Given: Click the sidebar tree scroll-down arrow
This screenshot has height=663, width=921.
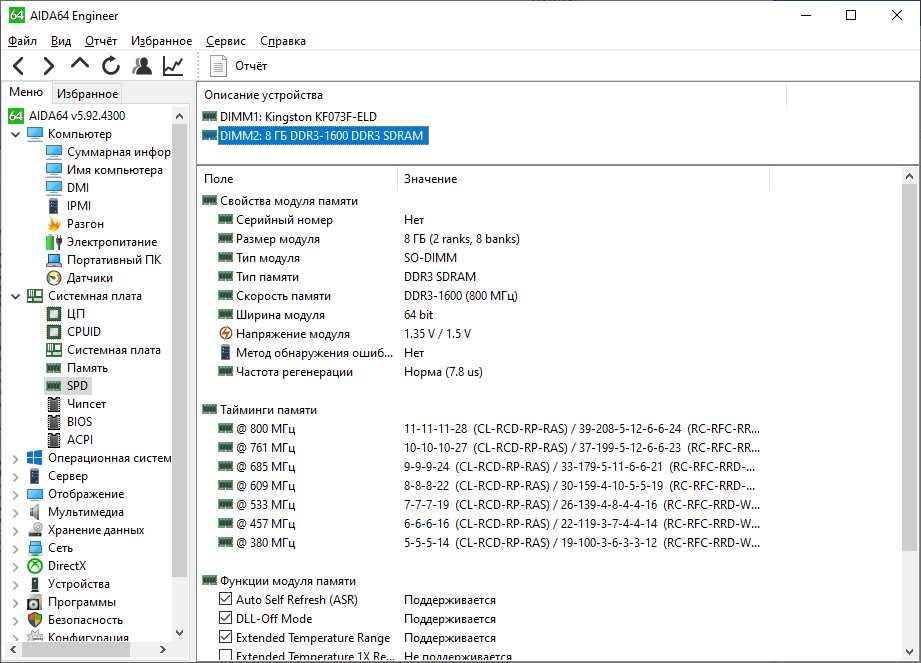Looking at the screenshot, I should [180, 633].
